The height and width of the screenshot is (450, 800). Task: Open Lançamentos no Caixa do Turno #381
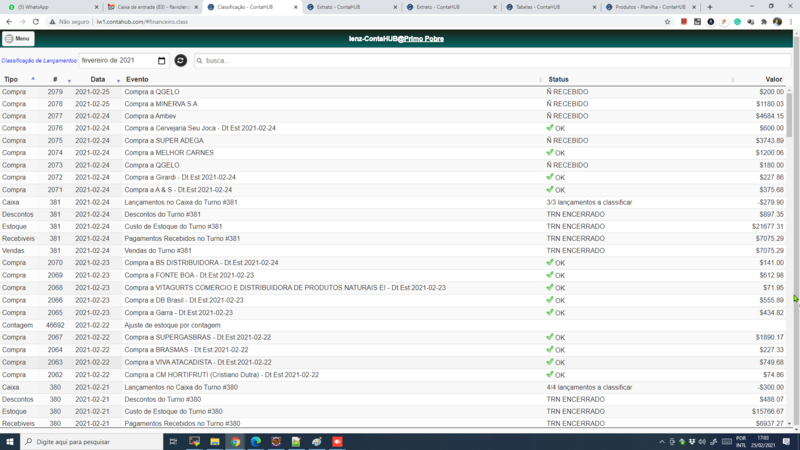point(181,203)
